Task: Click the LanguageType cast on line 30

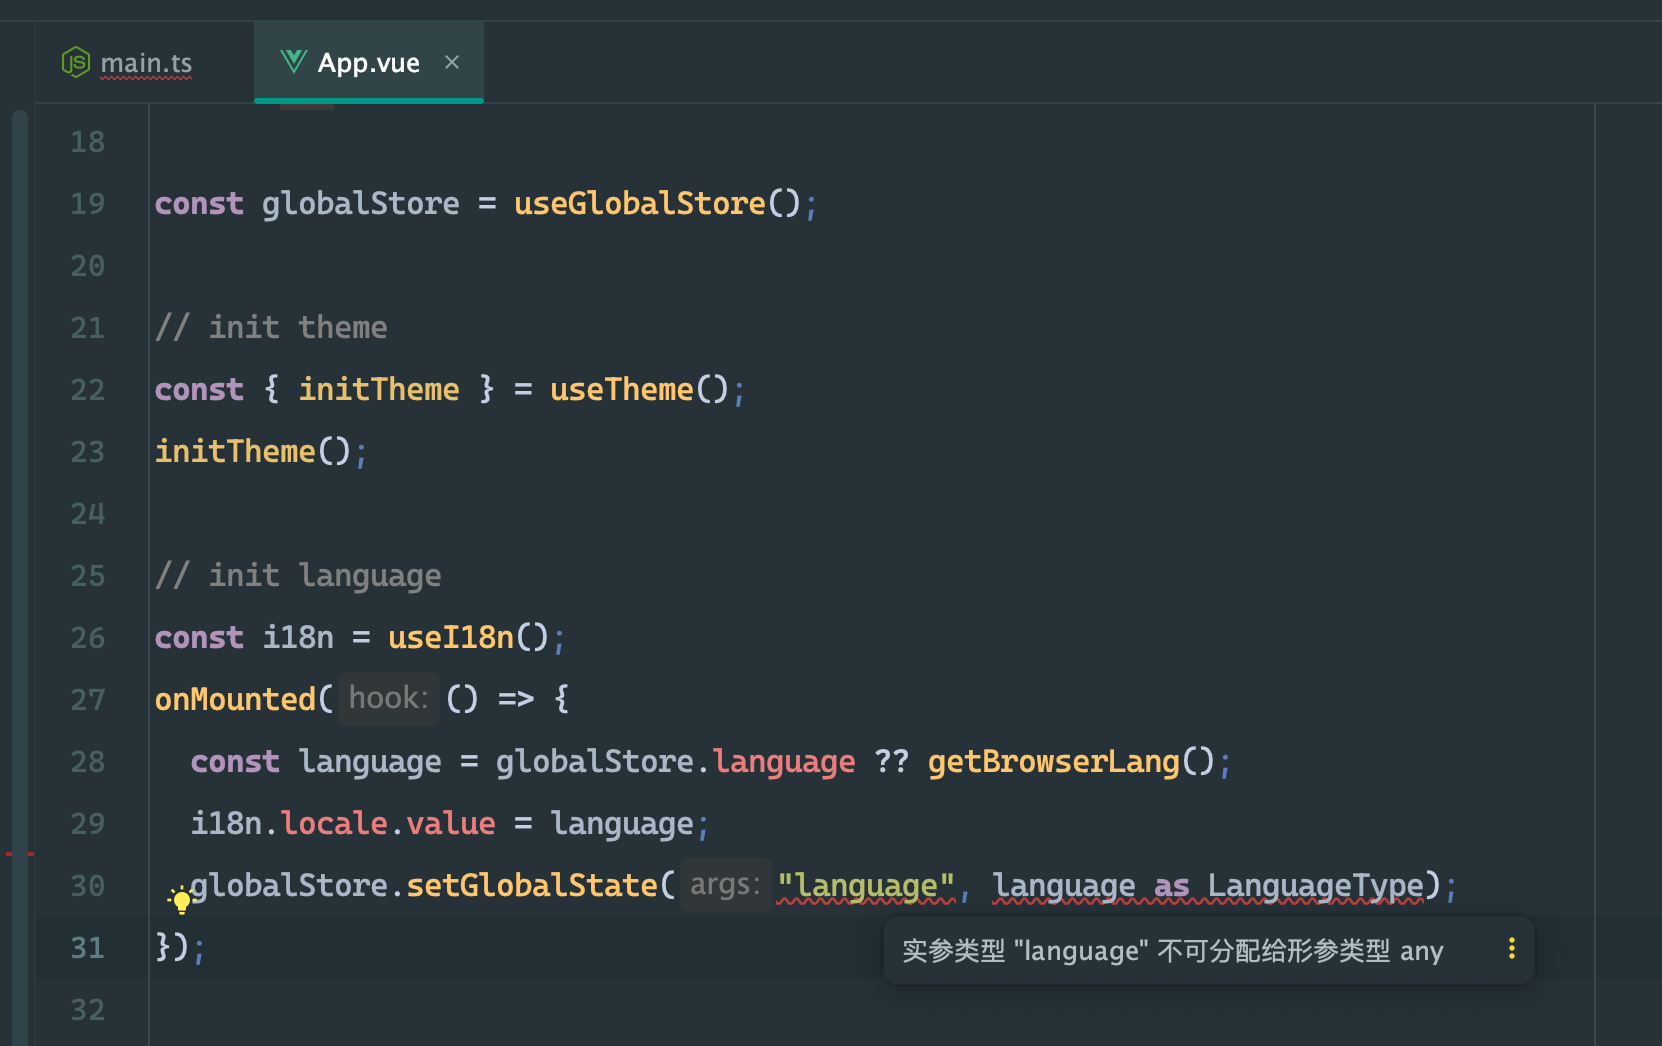Action: (1315, 884)
